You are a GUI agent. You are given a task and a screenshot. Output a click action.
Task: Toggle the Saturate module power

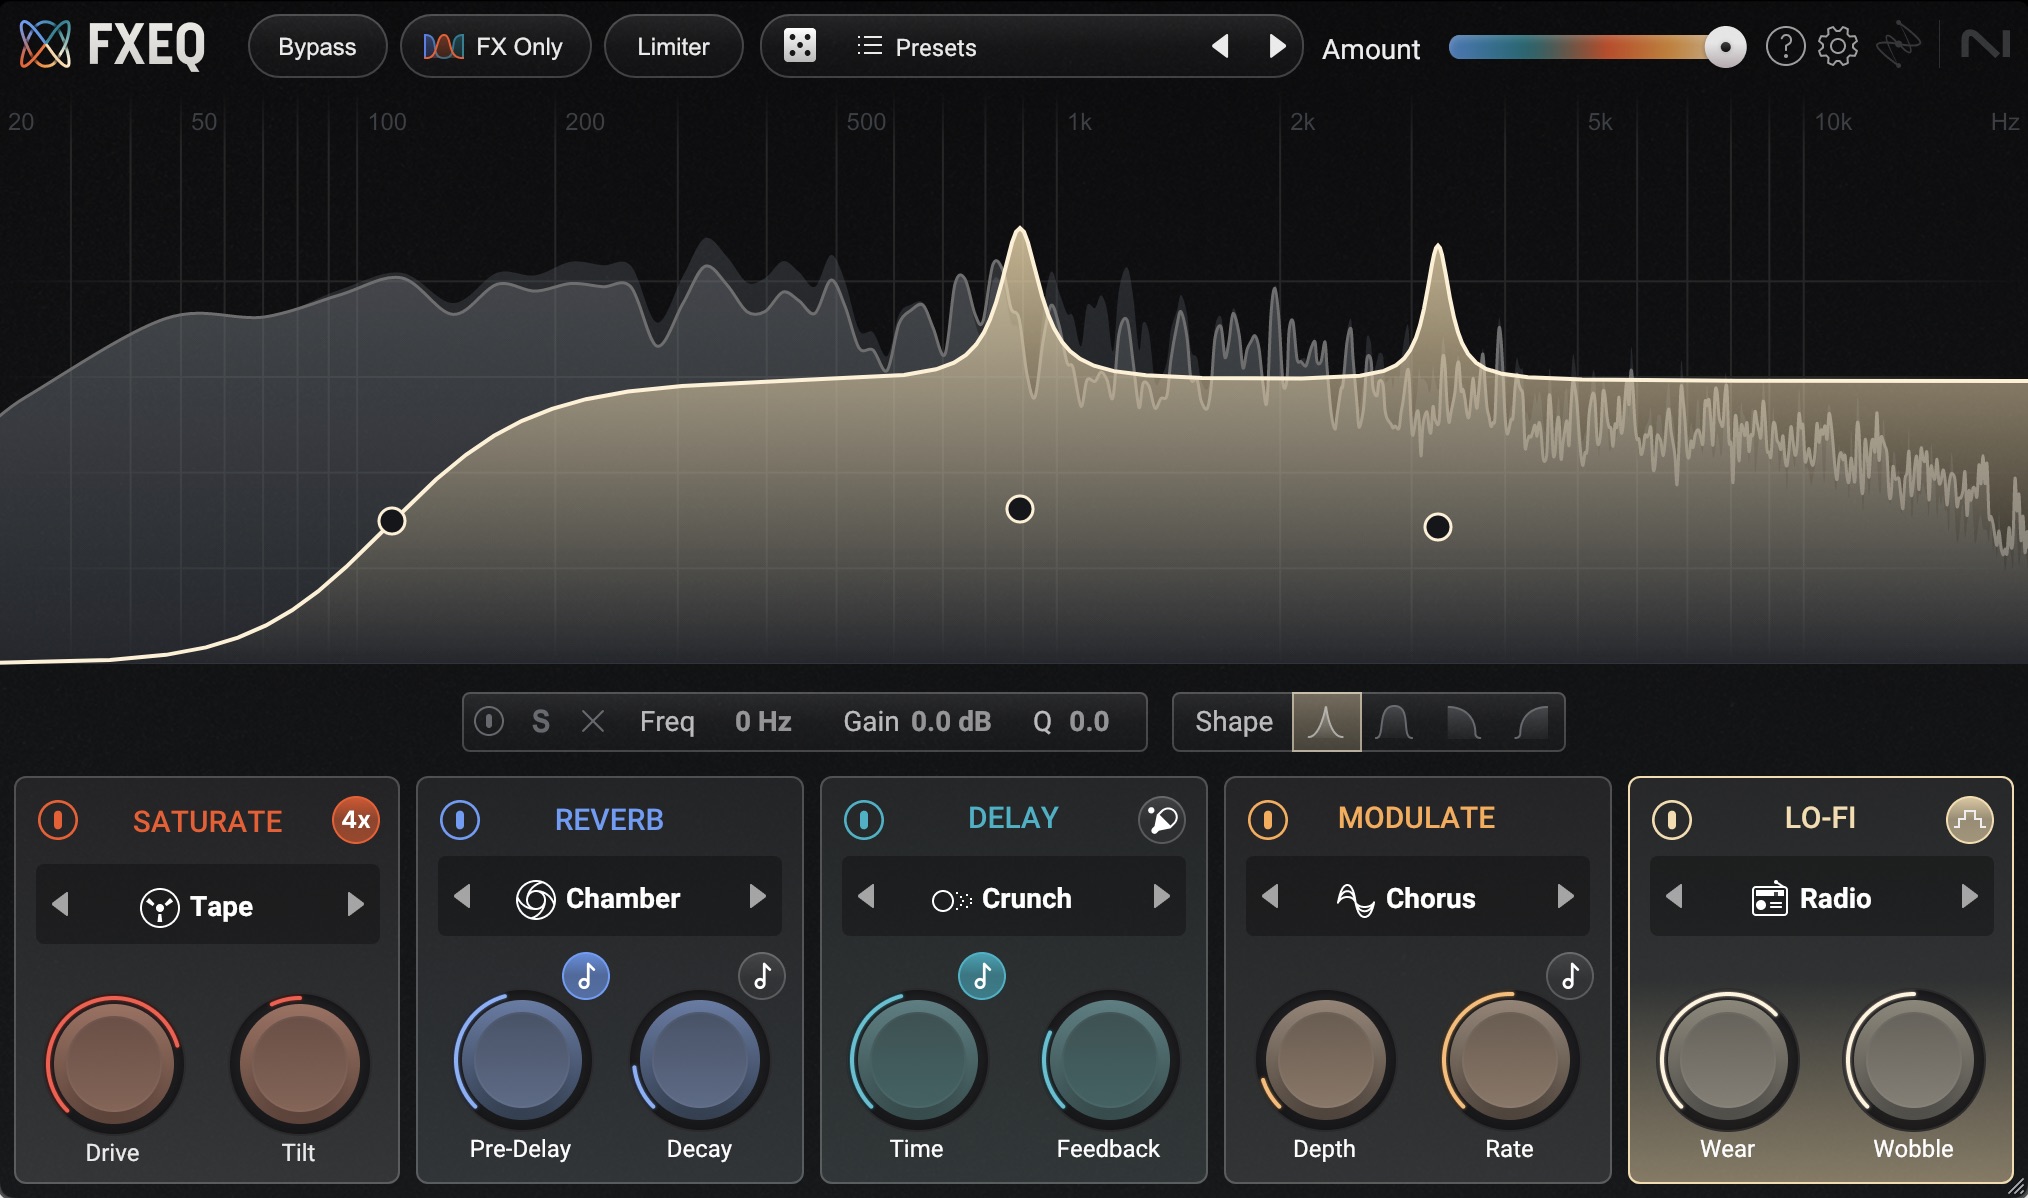click(x=58, y=820)
